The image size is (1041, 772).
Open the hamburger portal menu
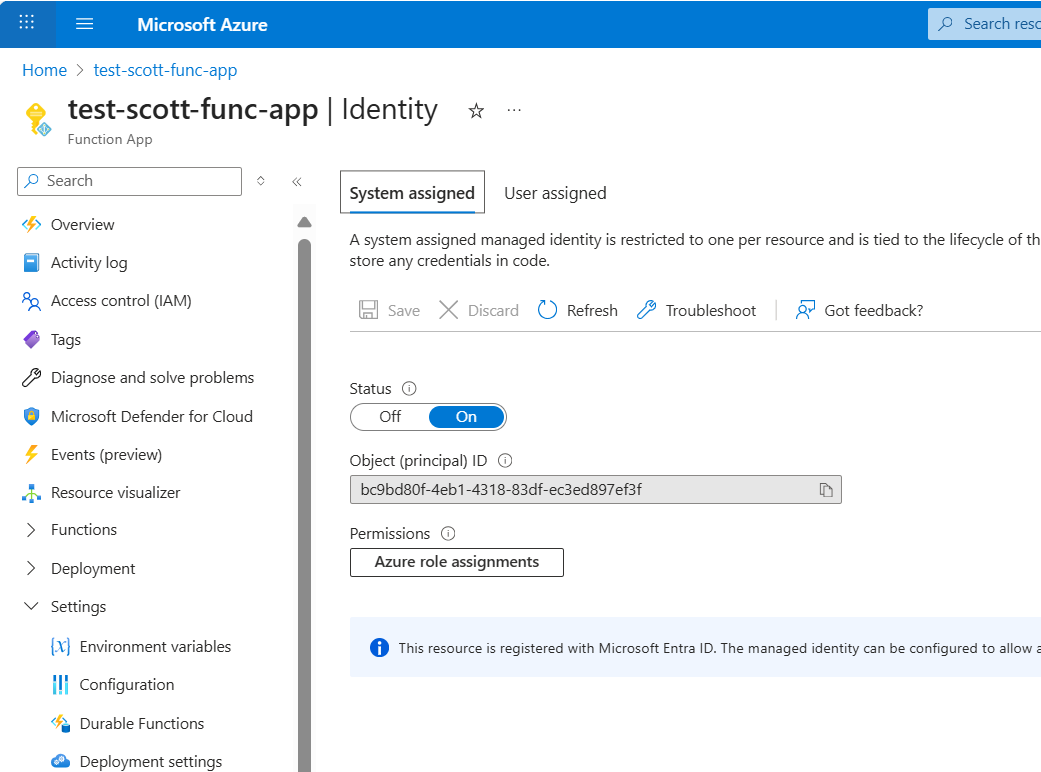coord(84,24)
